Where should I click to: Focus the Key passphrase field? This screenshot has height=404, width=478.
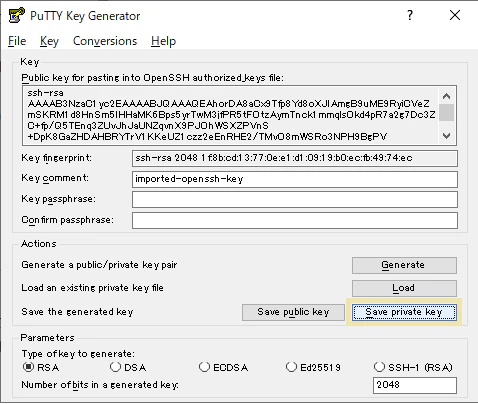tap(295, 200)
